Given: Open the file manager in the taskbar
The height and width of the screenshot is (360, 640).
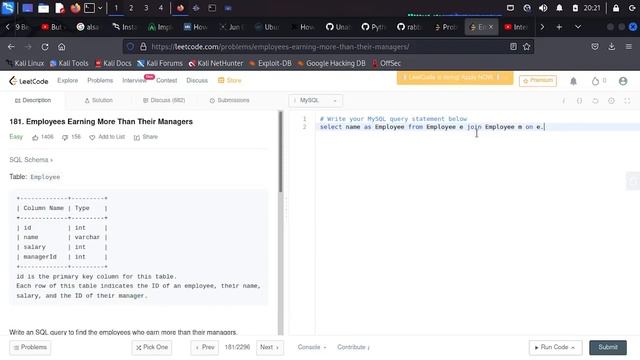Looking at the screenshot, I should click(x=43, y=8).
